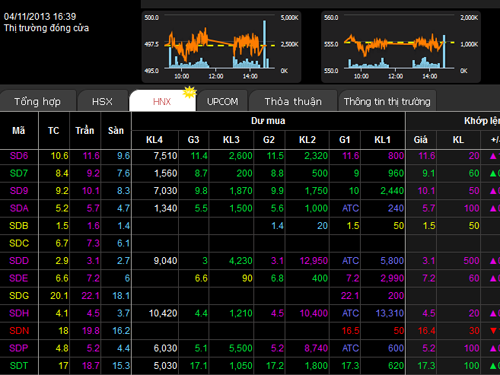Screen dimensions: 500x375
Task: Open the left index chart with 497.5 axis
Action: [x=221, y=47]
